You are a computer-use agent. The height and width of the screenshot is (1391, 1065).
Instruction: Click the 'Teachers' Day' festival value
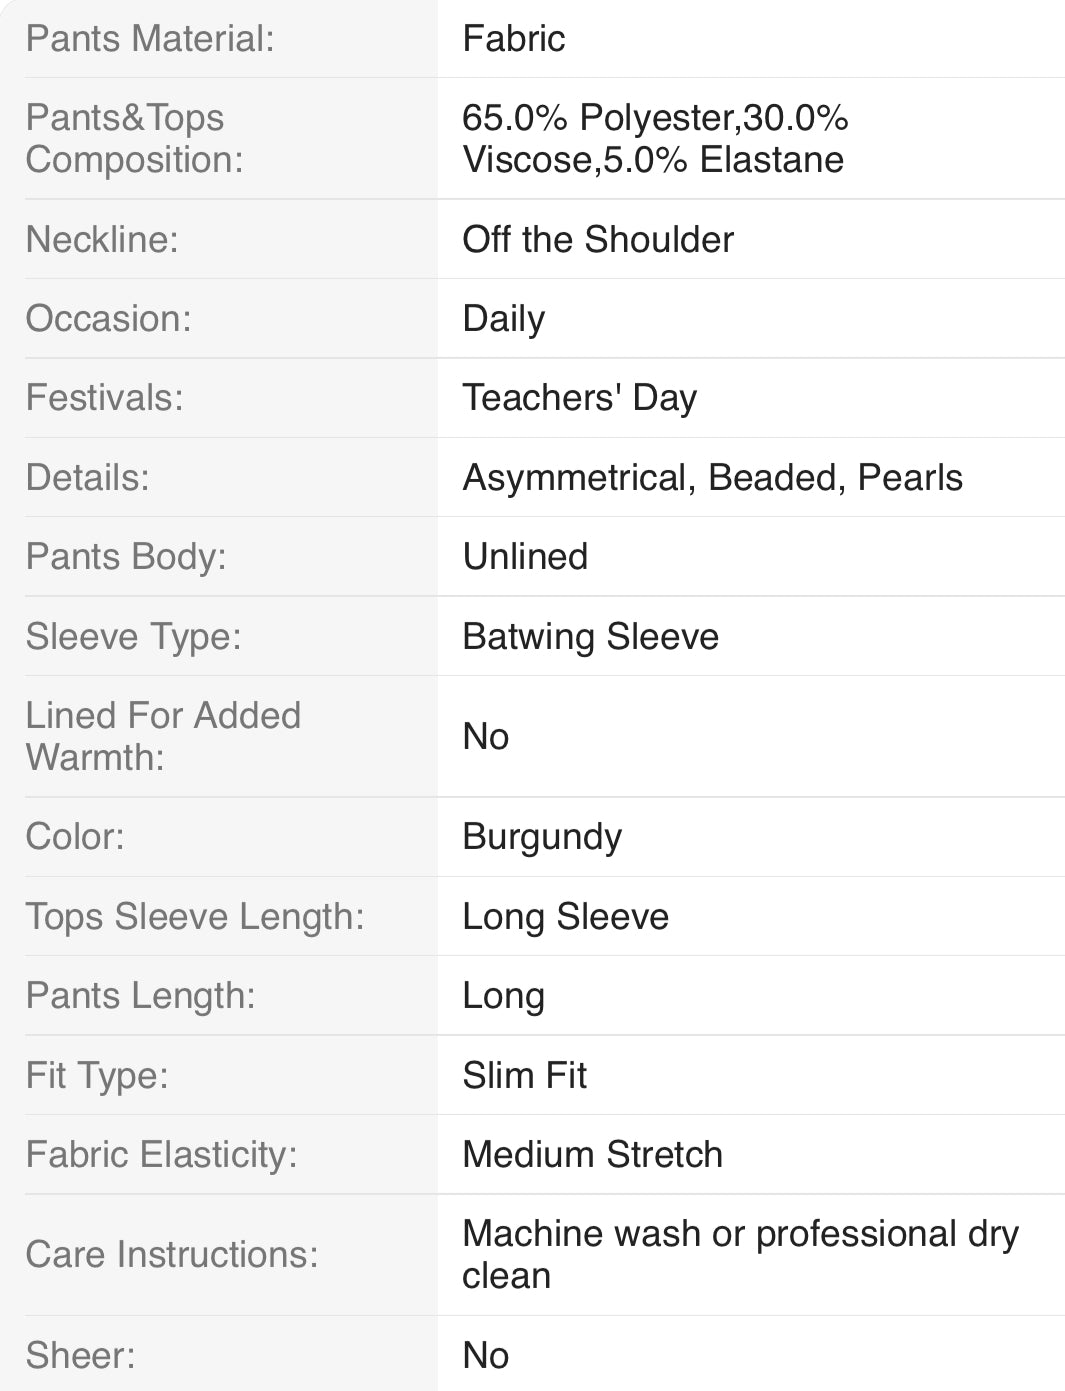pyautogui.click(x=580, y=398)
